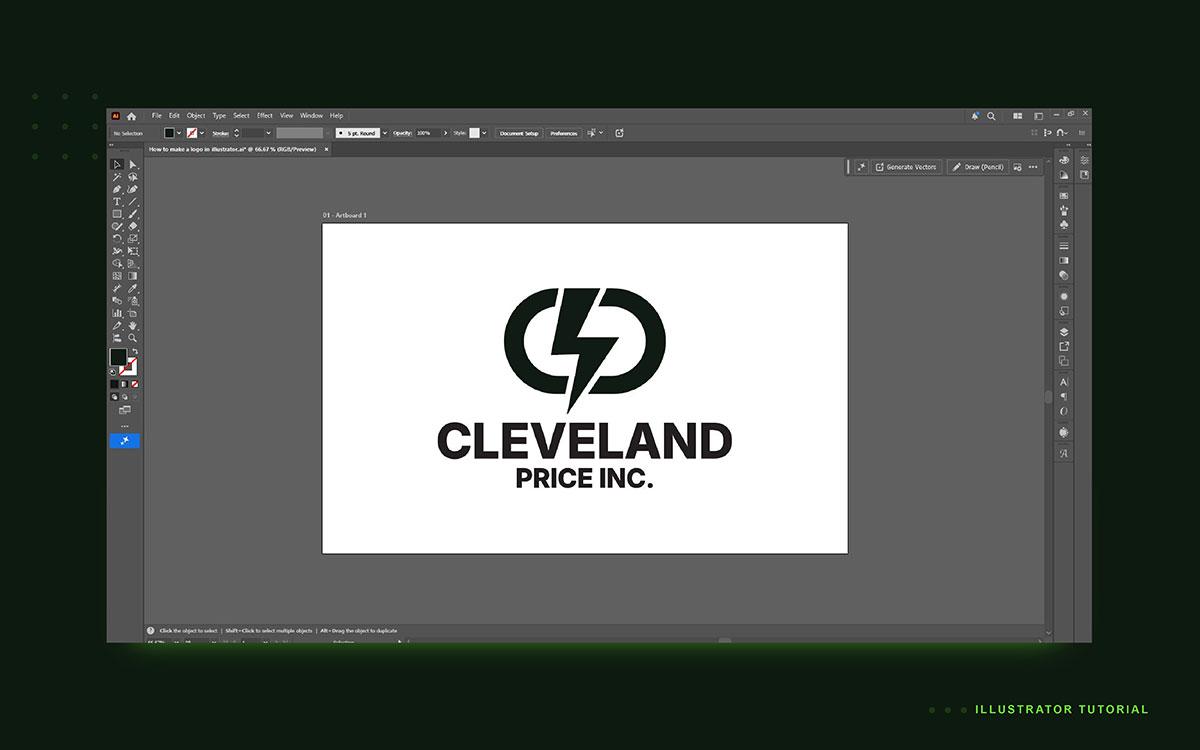Click the Draw (Pencil) button
Image resolution: width=1200 pixels, height=750 pixels.
(977, 167)
